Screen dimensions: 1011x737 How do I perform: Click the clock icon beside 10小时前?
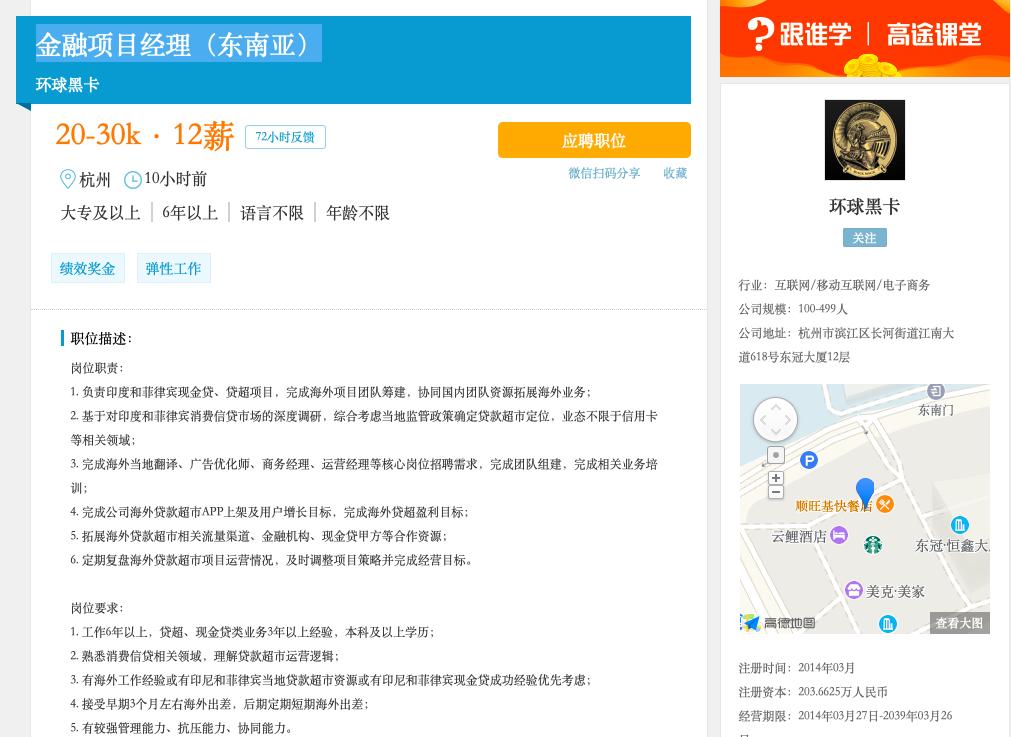tap(133, 179)
